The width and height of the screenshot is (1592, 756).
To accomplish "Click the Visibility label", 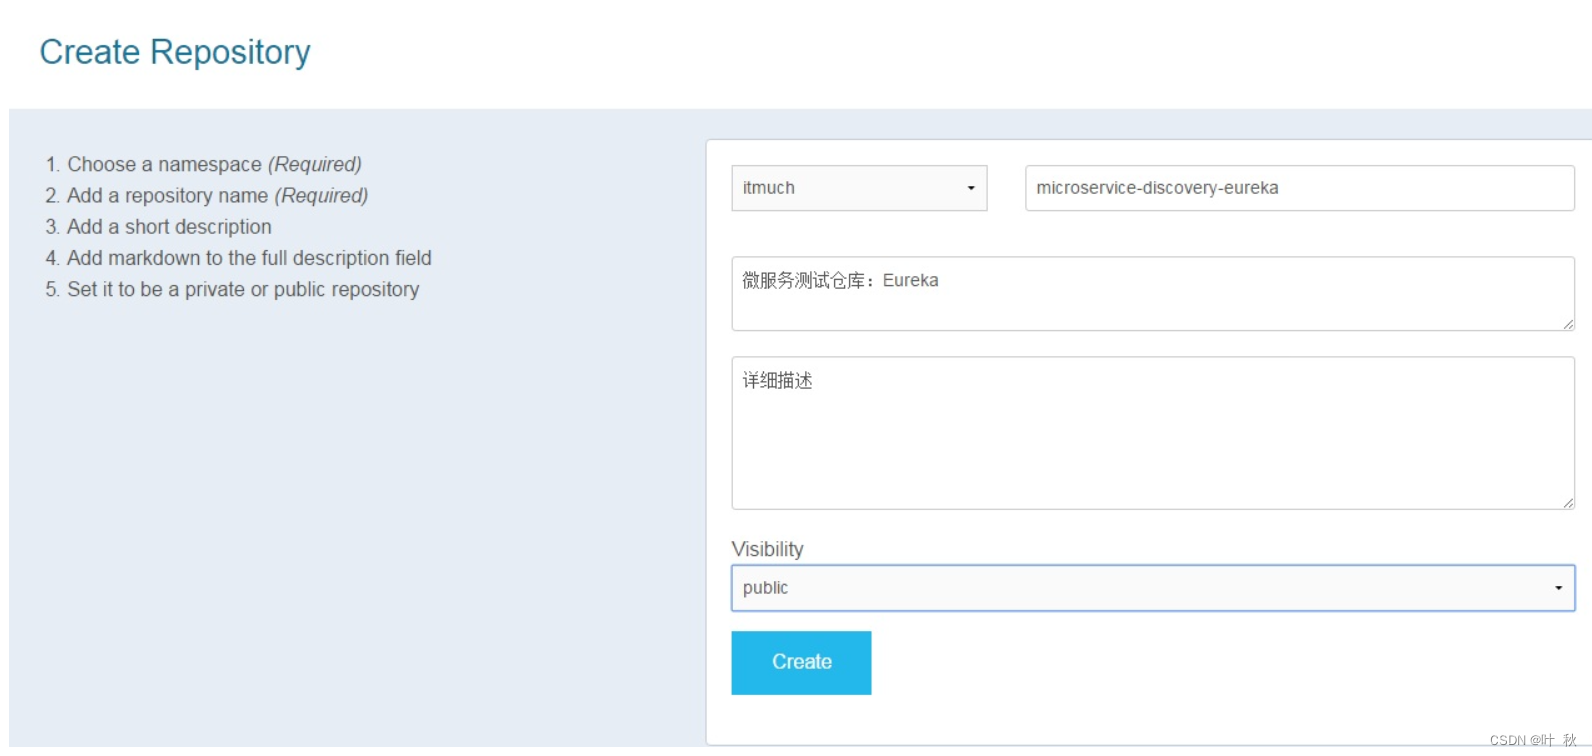I will [767, 549].
